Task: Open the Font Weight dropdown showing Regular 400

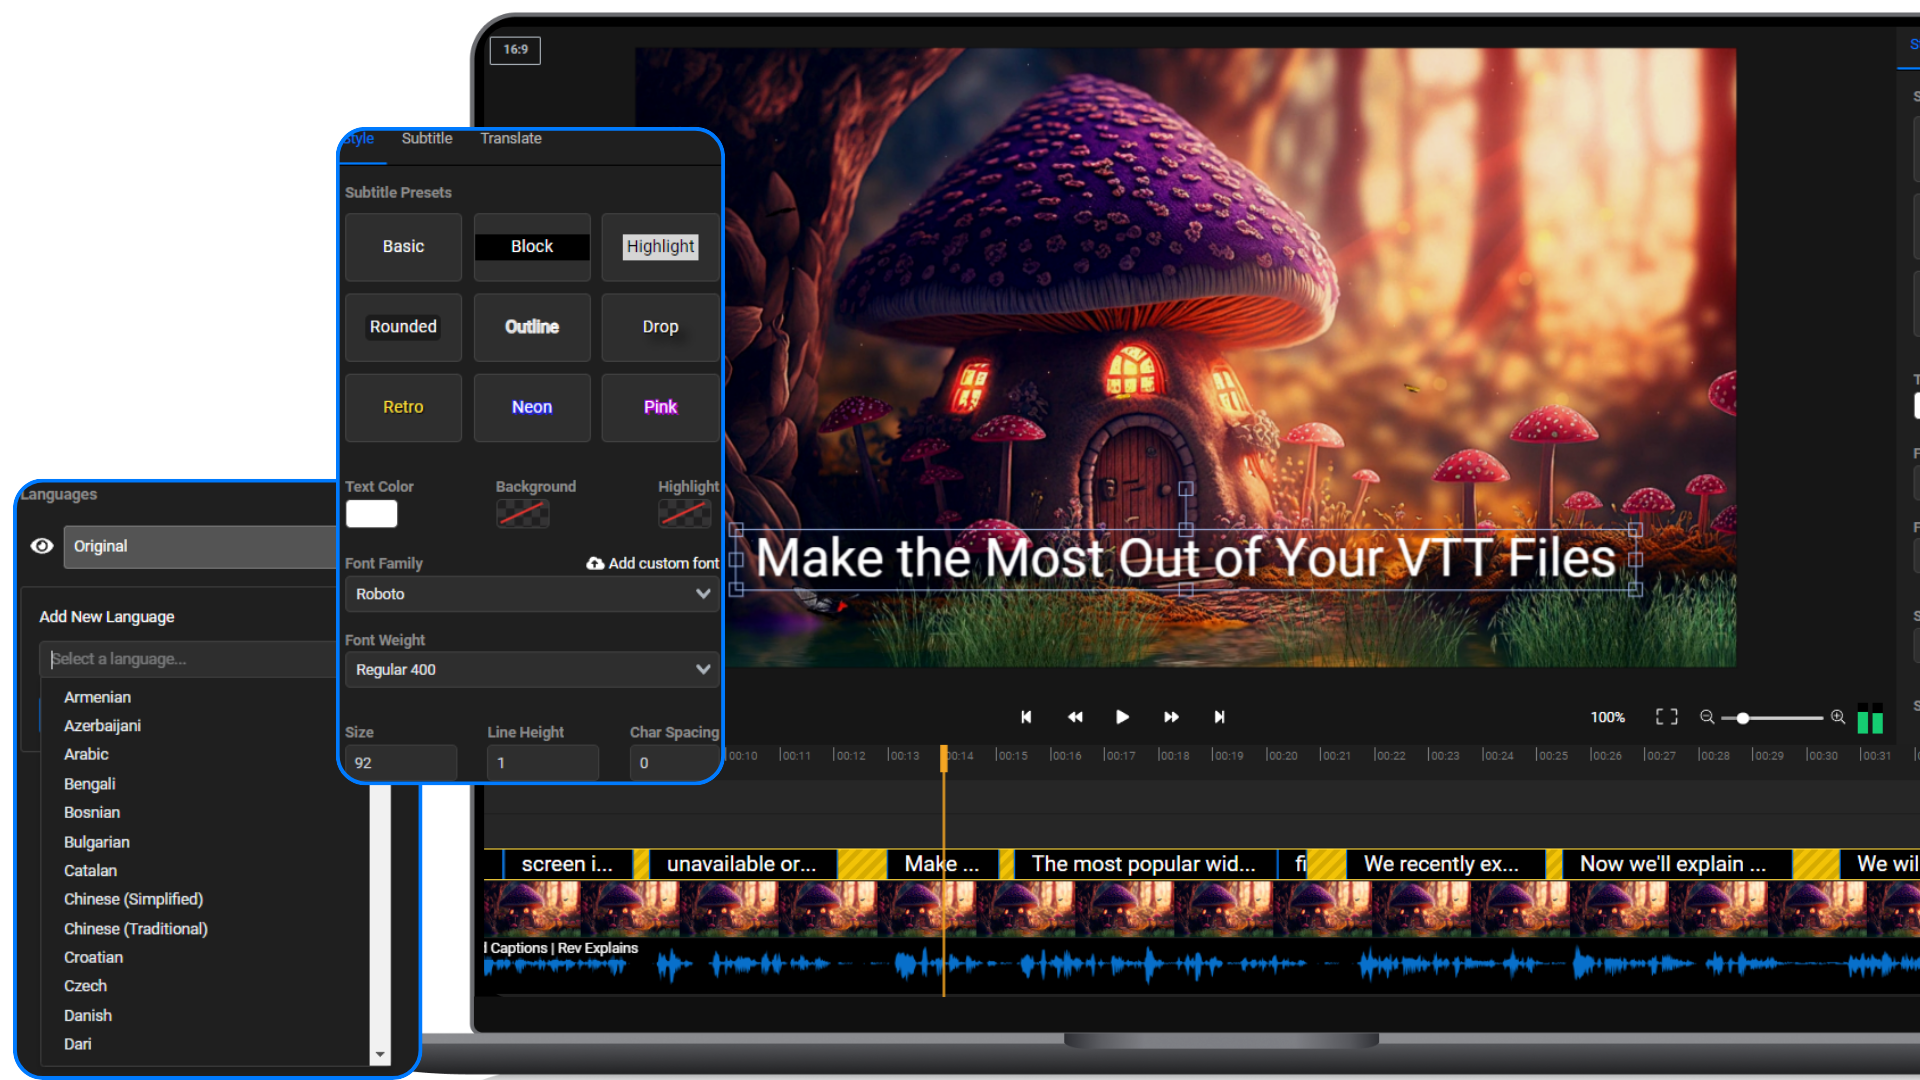Action: pos(530,669)
